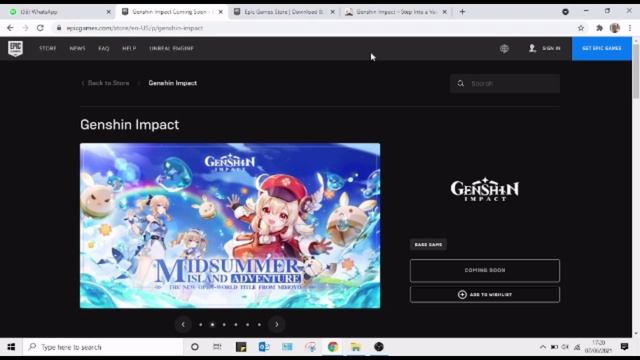Show hidden system tray icons

pos(543,347)
